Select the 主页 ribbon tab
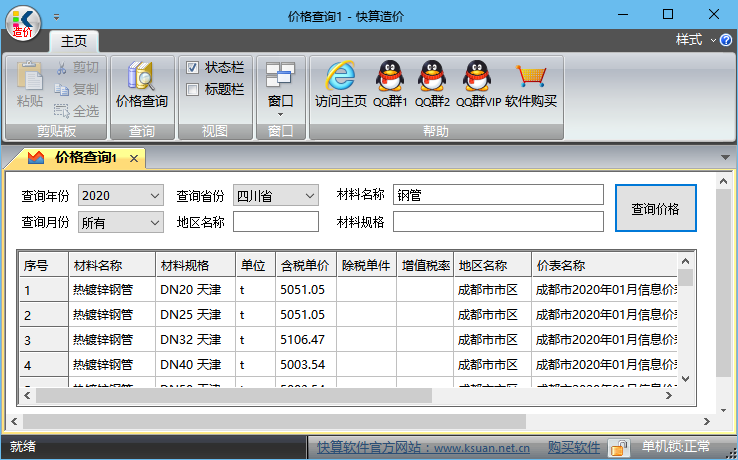This screenshot has width=738, height=460. pos(74,41)
